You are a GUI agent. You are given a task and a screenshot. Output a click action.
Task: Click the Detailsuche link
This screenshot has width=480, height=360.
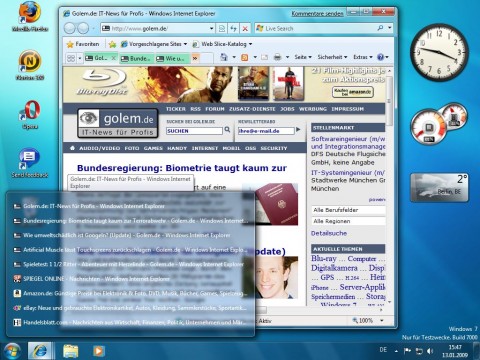(329, 233)
